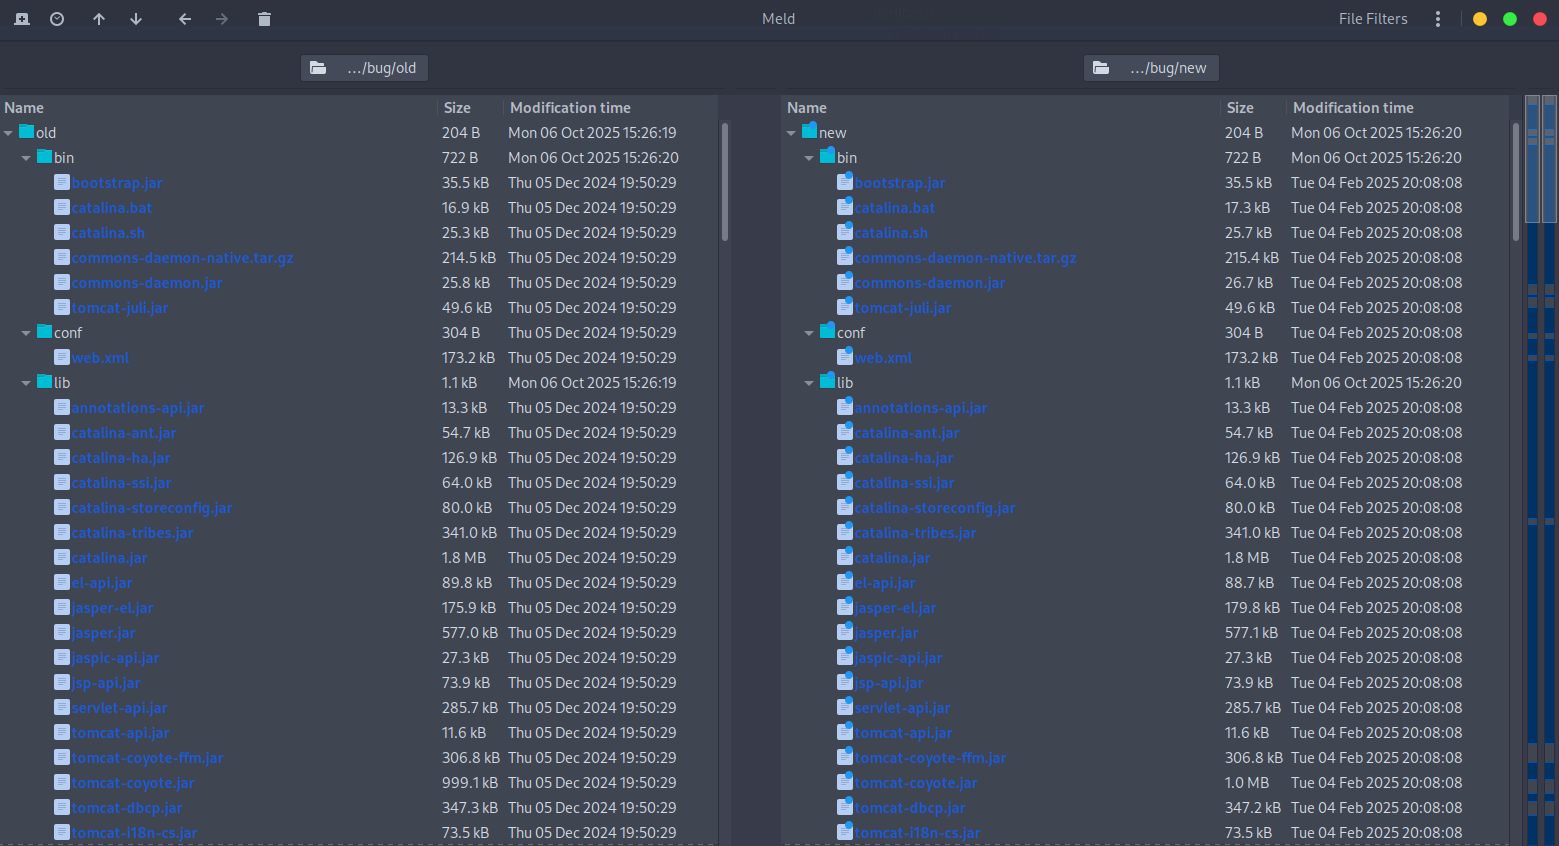Copy changes to the left pane
This screenshot has height=846, width=1559.
click(185, 18)
